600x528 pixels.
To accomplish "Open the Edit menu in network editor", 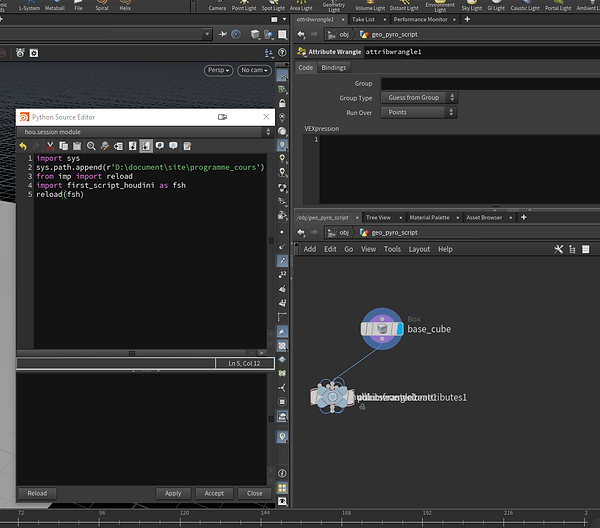I will pyautogui.click(x=330, y=249).
